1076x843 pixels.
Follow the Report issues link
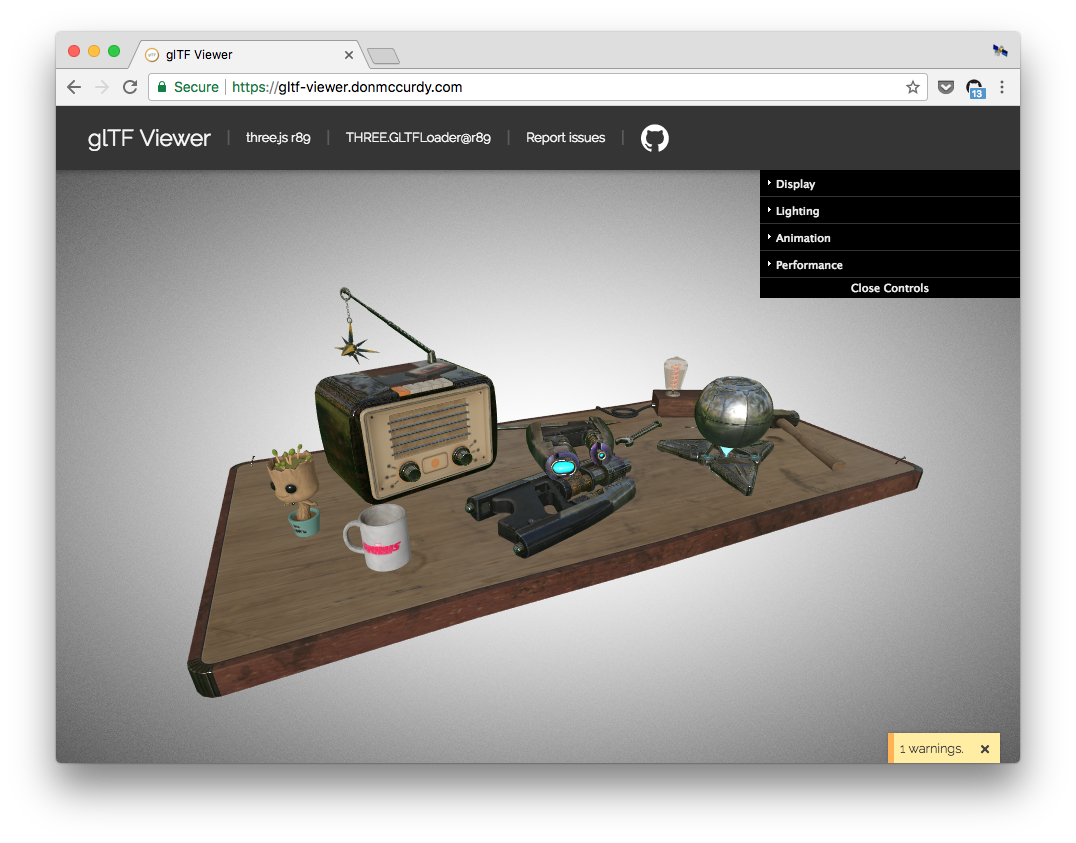click(565, 137)
